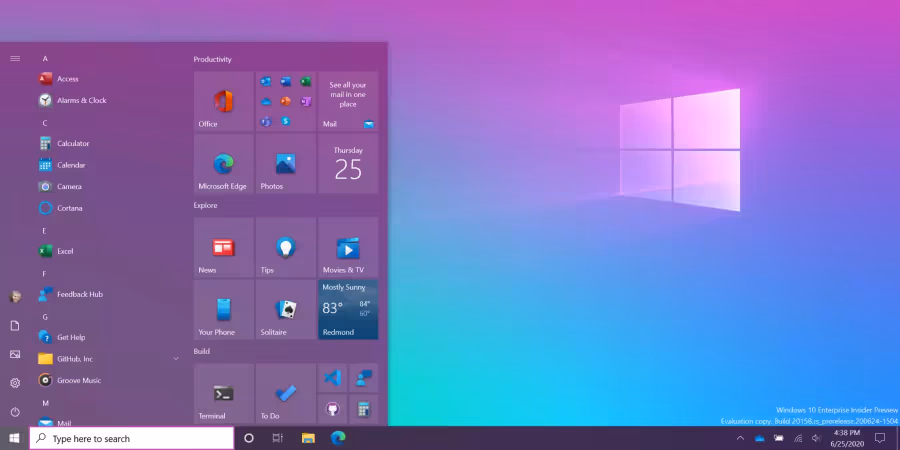
Task: Click the Power button in Start sidebar
Action: click(15, 412)
